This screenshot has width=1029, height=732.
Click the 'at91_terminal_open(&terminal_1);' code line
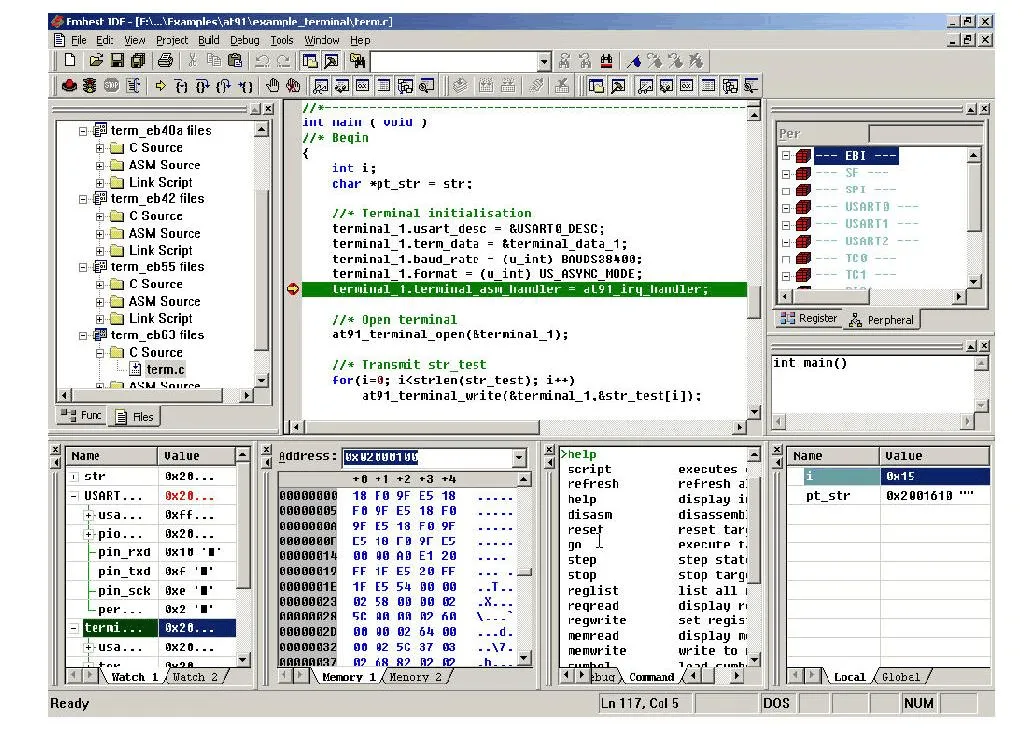(x=450, y=335)
